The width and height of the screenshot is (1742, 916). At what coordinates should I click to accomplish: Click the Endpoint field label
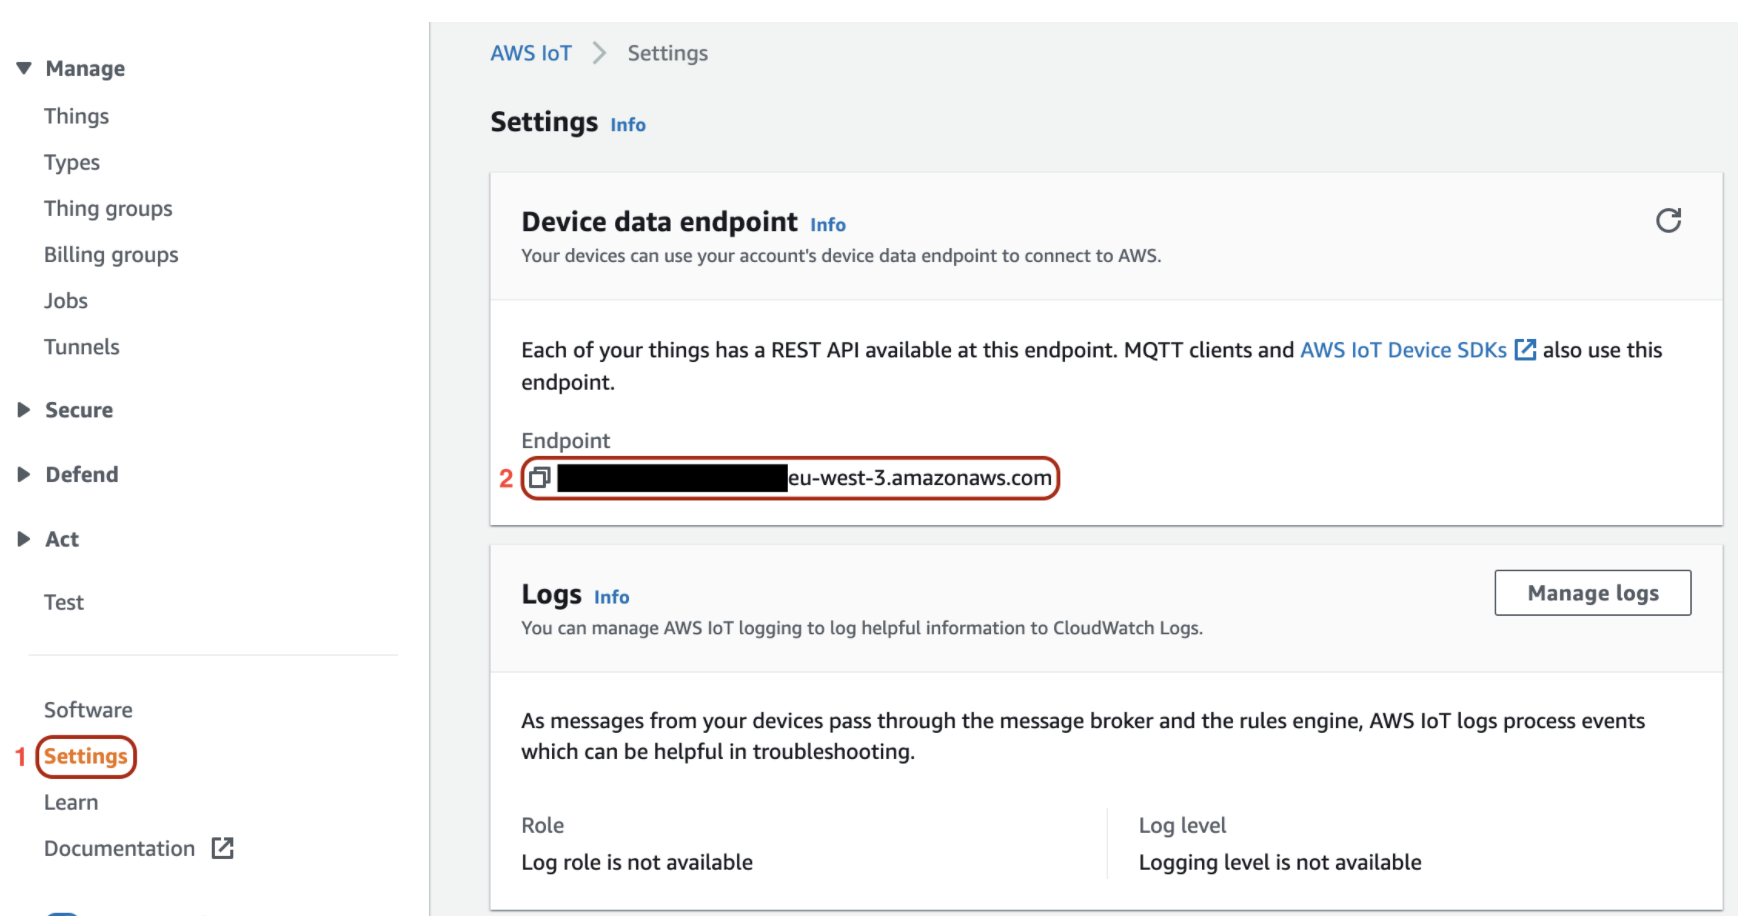coord(565,441)
